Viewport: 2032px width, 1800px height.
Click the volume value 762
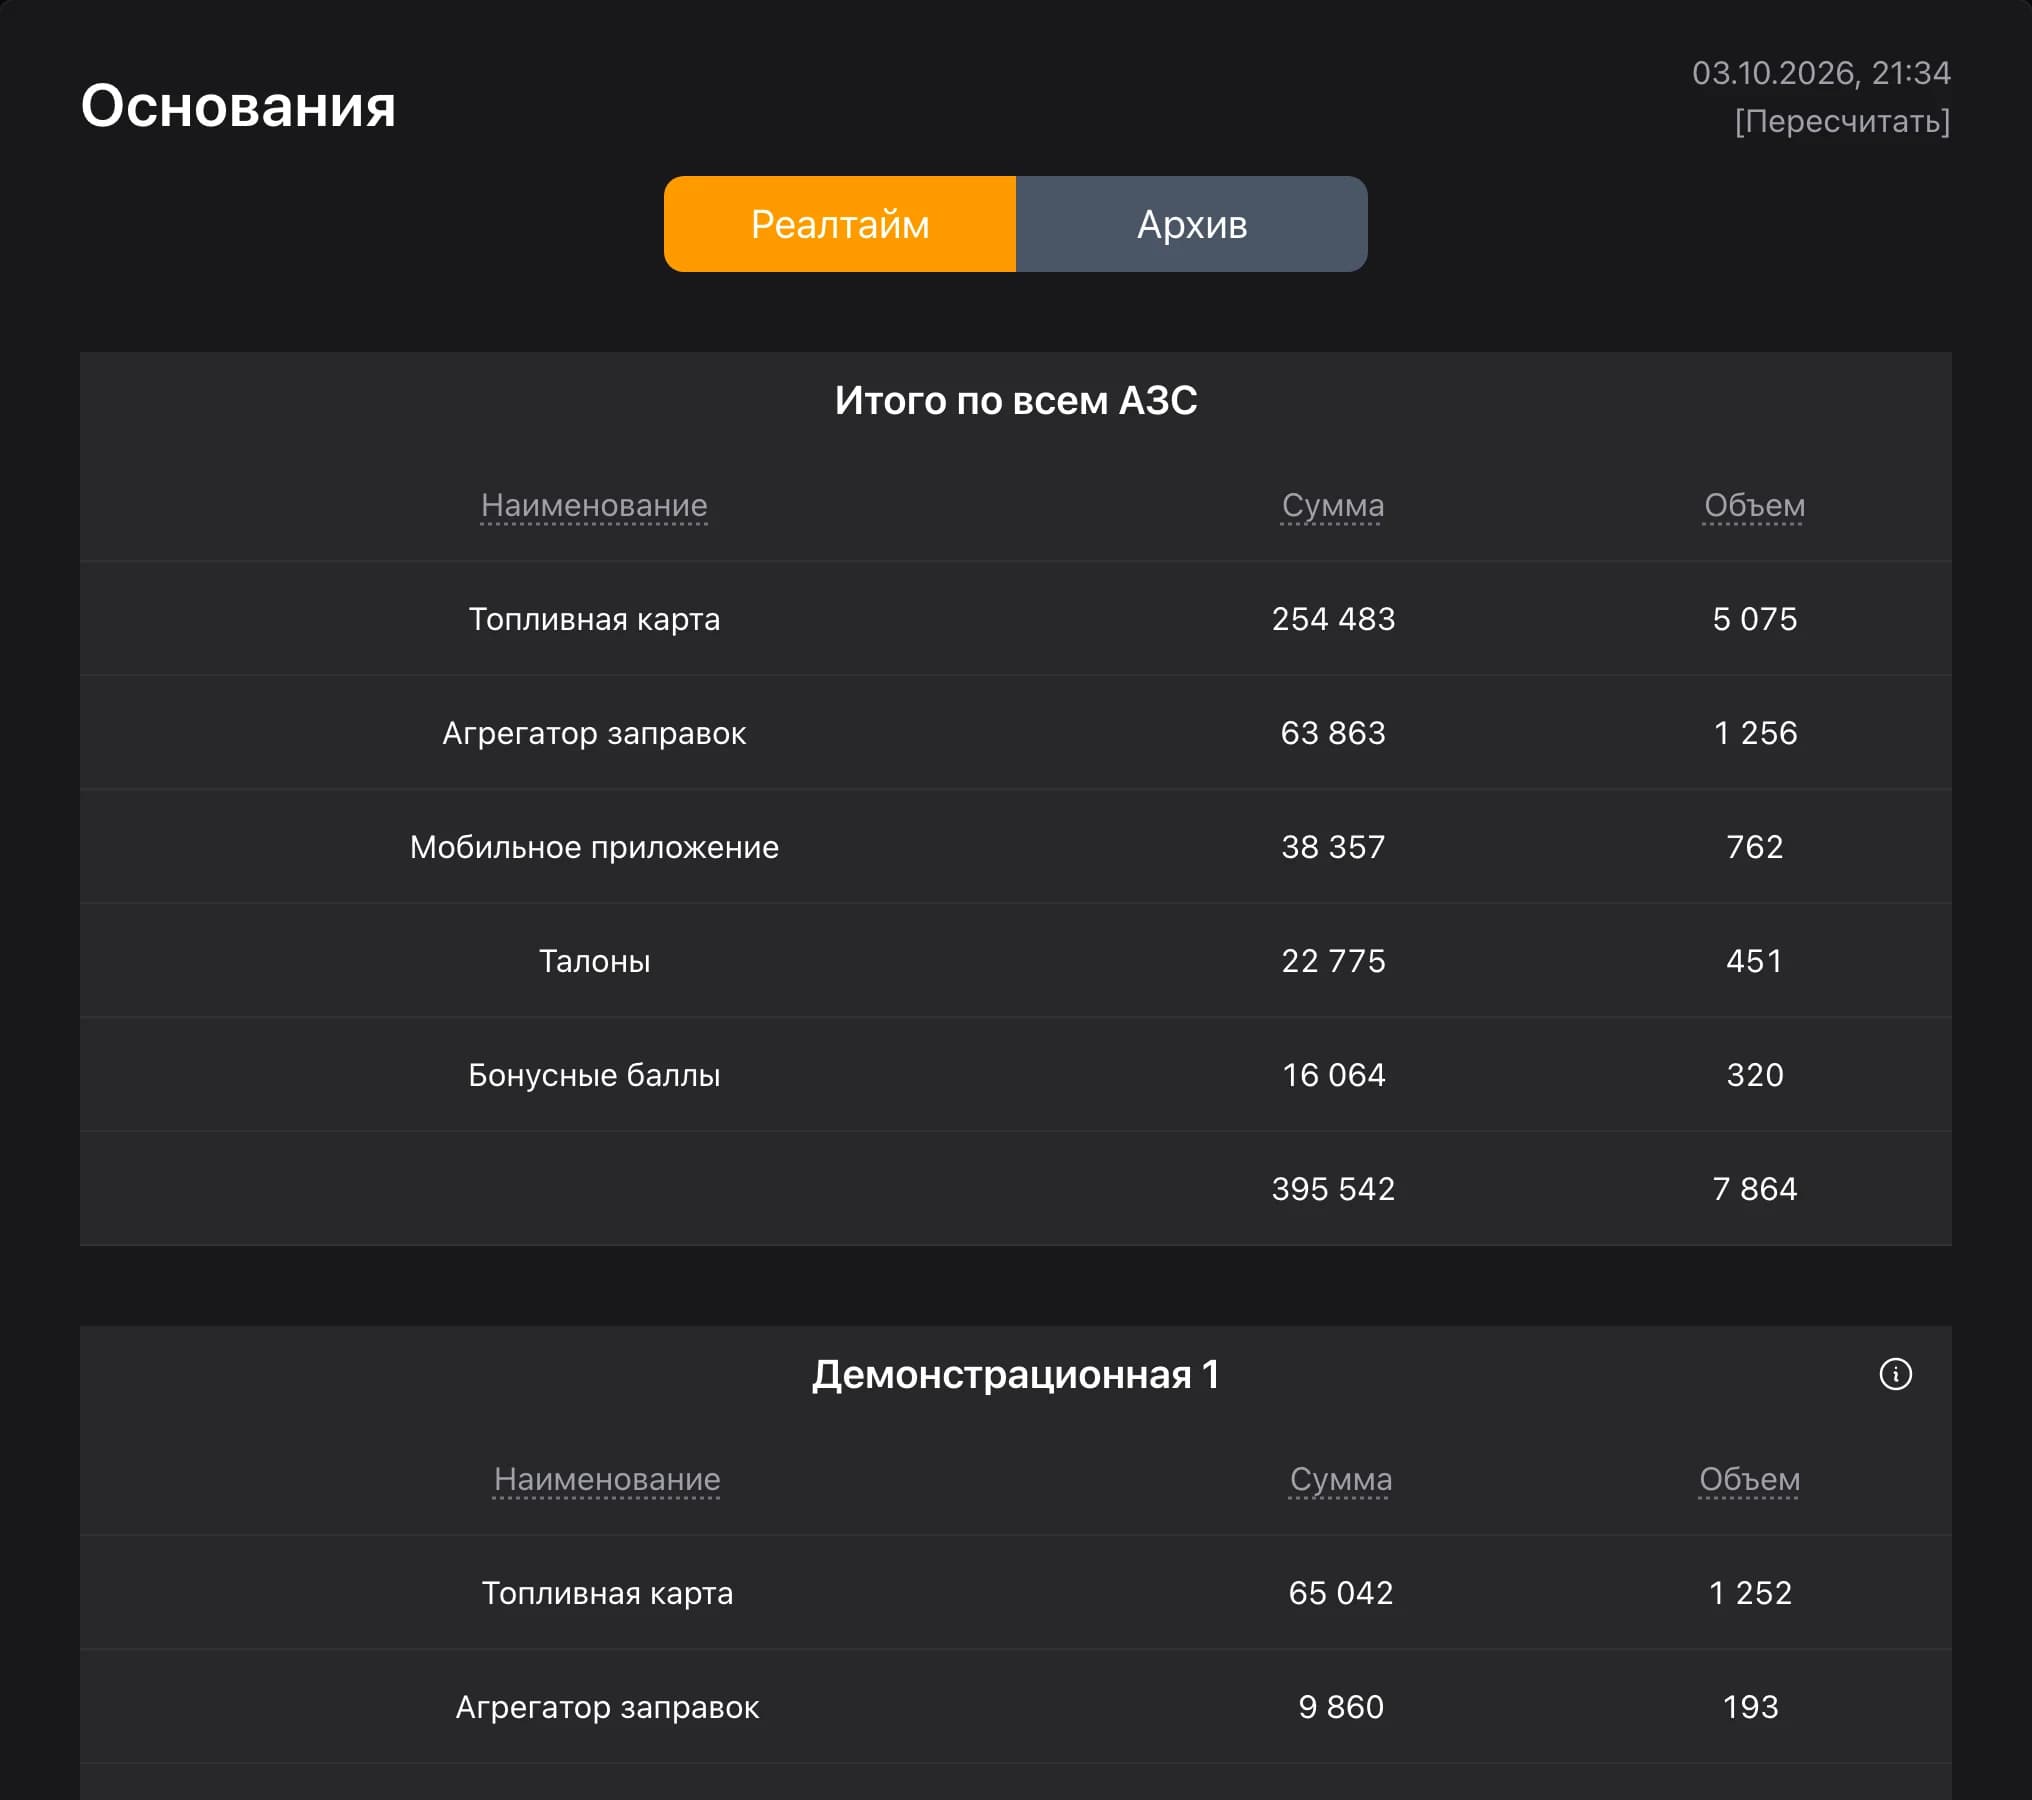(1754, 847)
